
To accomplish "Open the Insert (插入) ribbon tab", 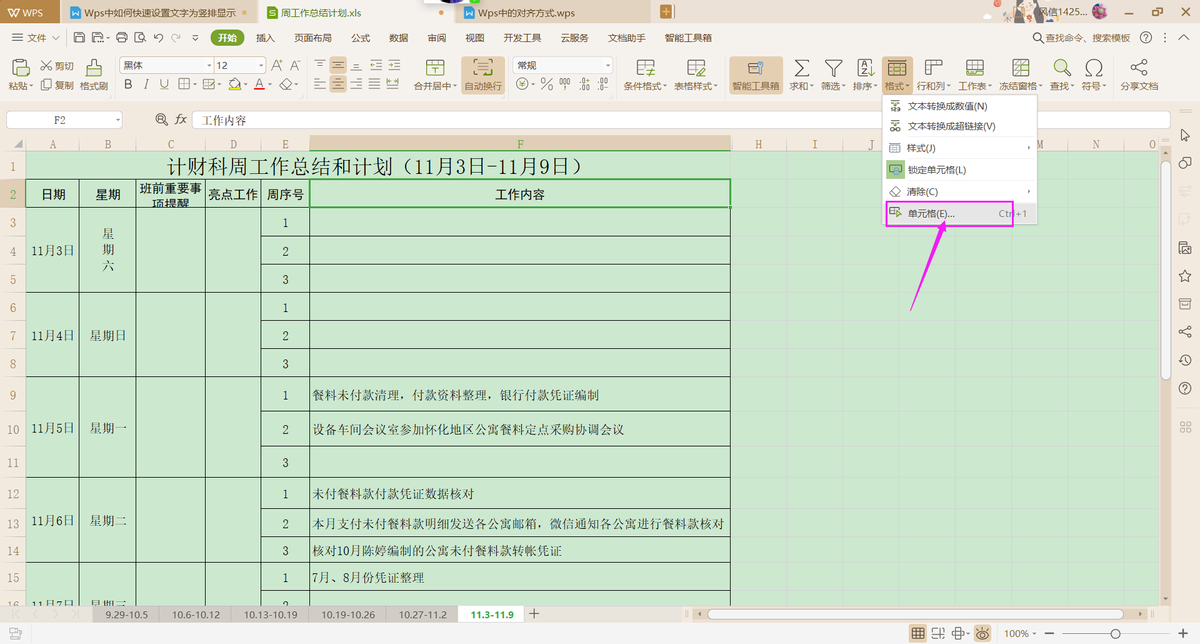I will pyautogui.click(x=265, y=38).
